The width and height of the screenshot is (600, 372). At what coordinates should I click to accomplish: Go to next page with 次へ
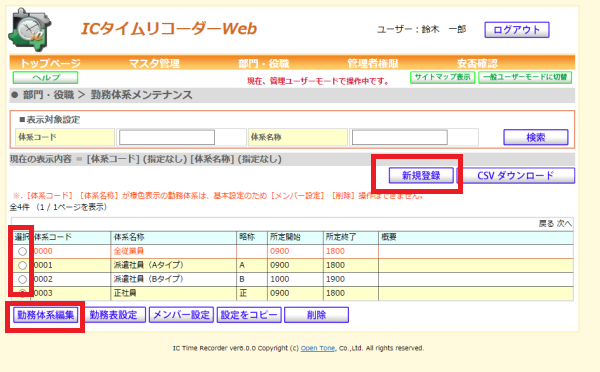pyautogui.click(x=564, y=224)
